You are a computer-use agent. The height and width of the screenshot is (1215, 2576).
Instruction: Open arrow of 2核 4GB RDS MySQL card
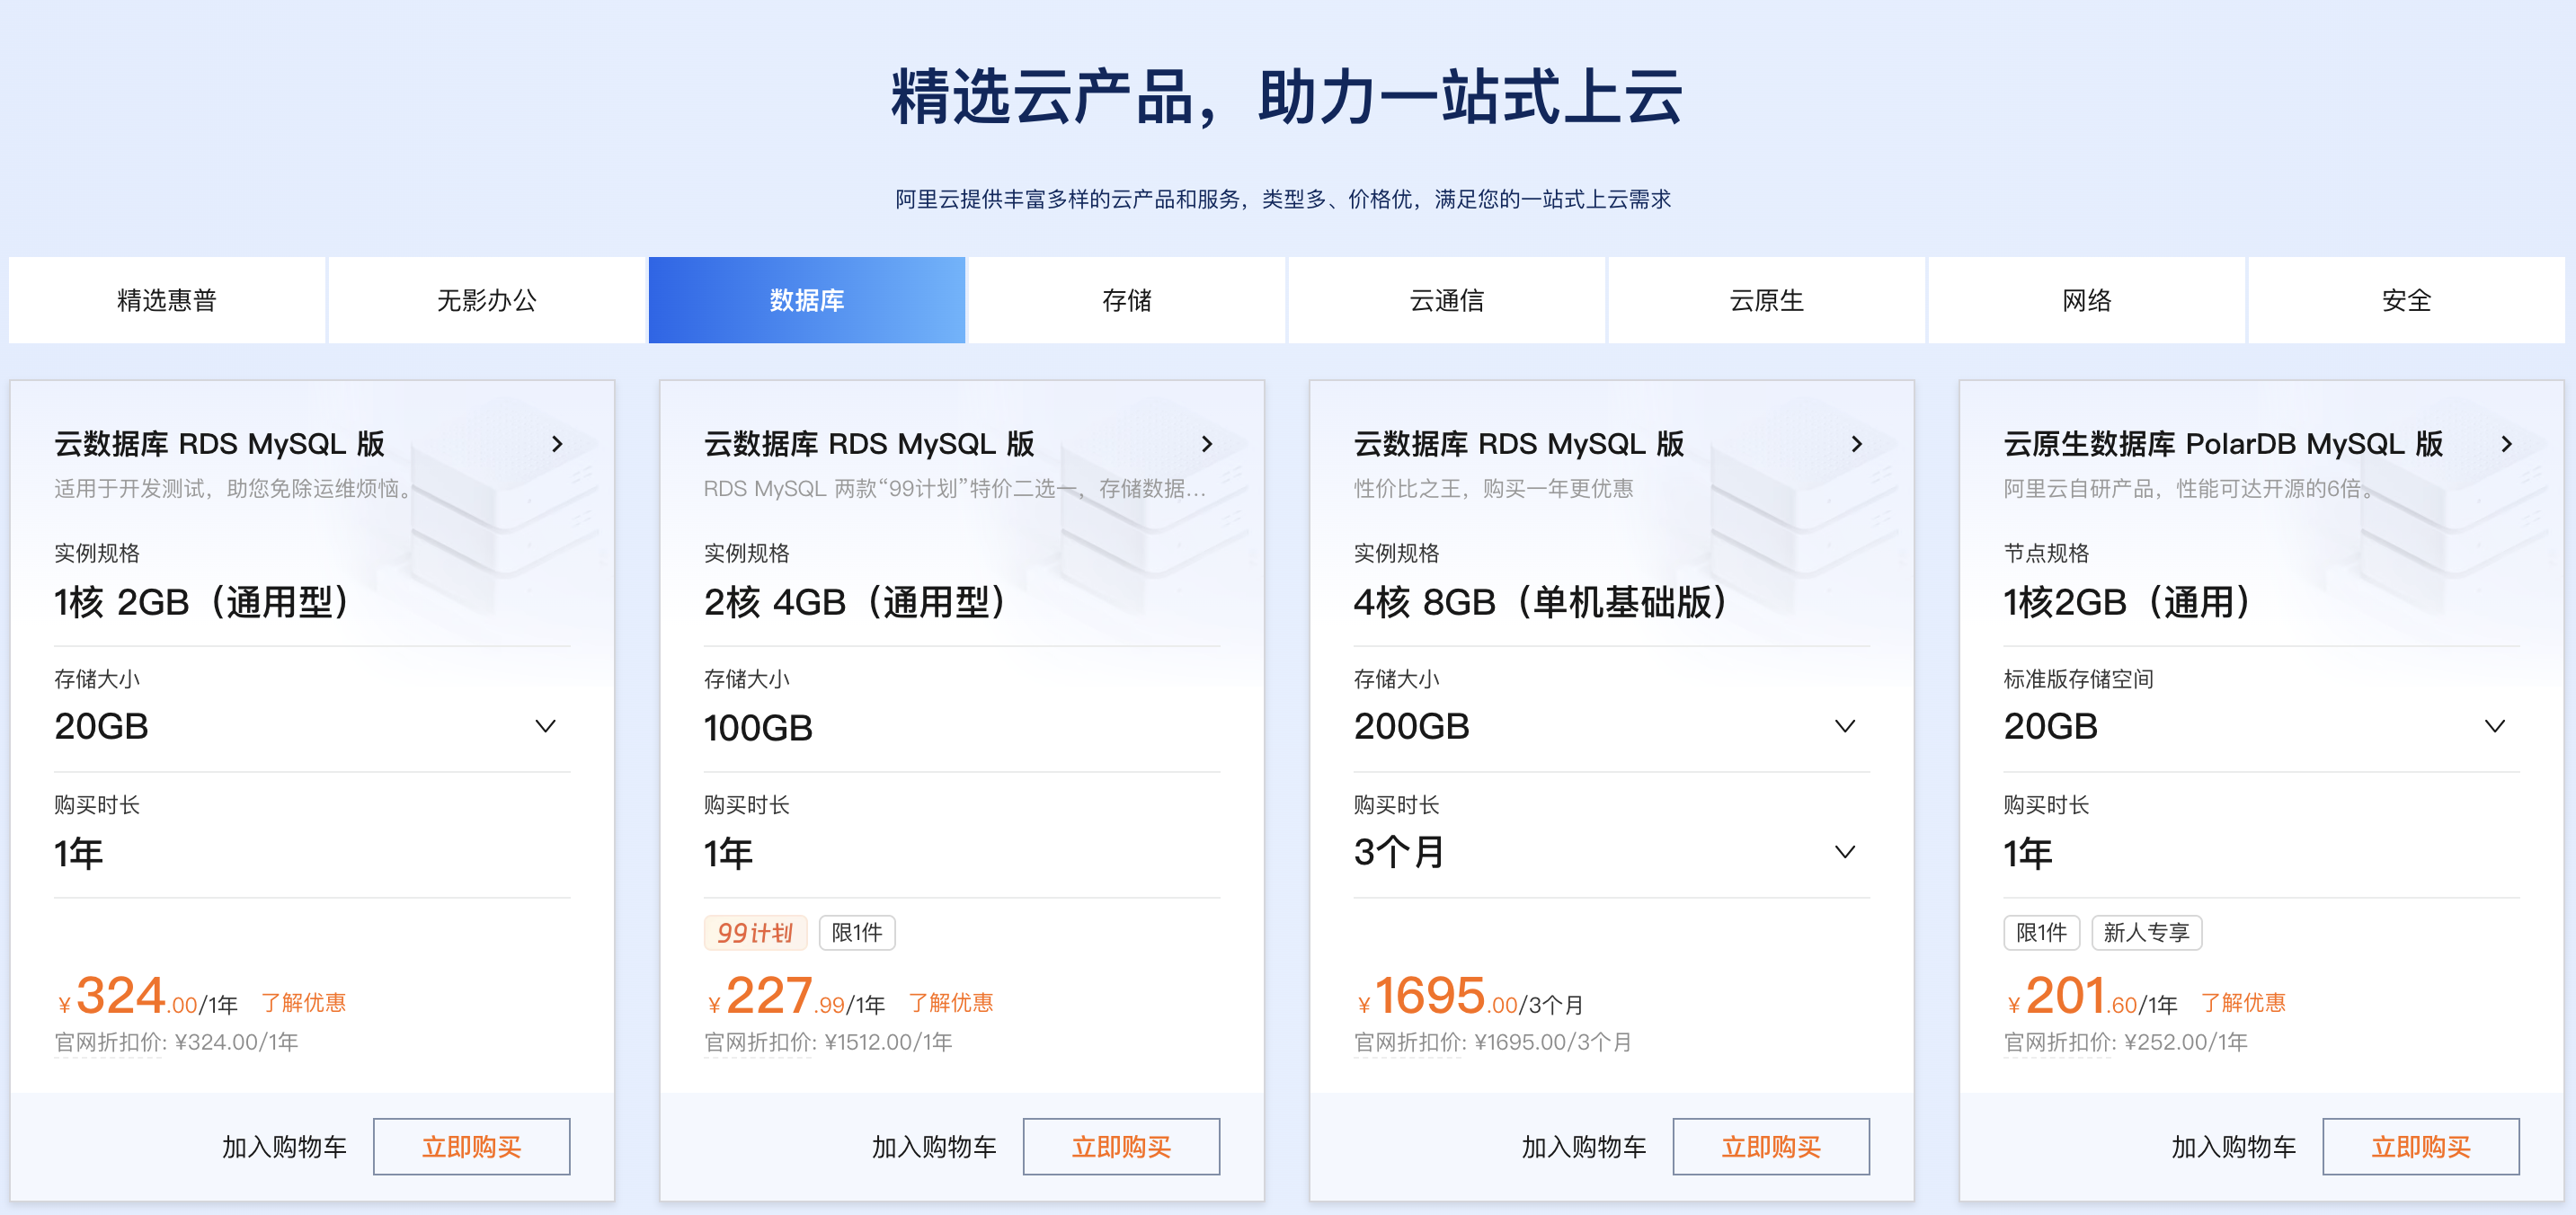[1207, 444]
